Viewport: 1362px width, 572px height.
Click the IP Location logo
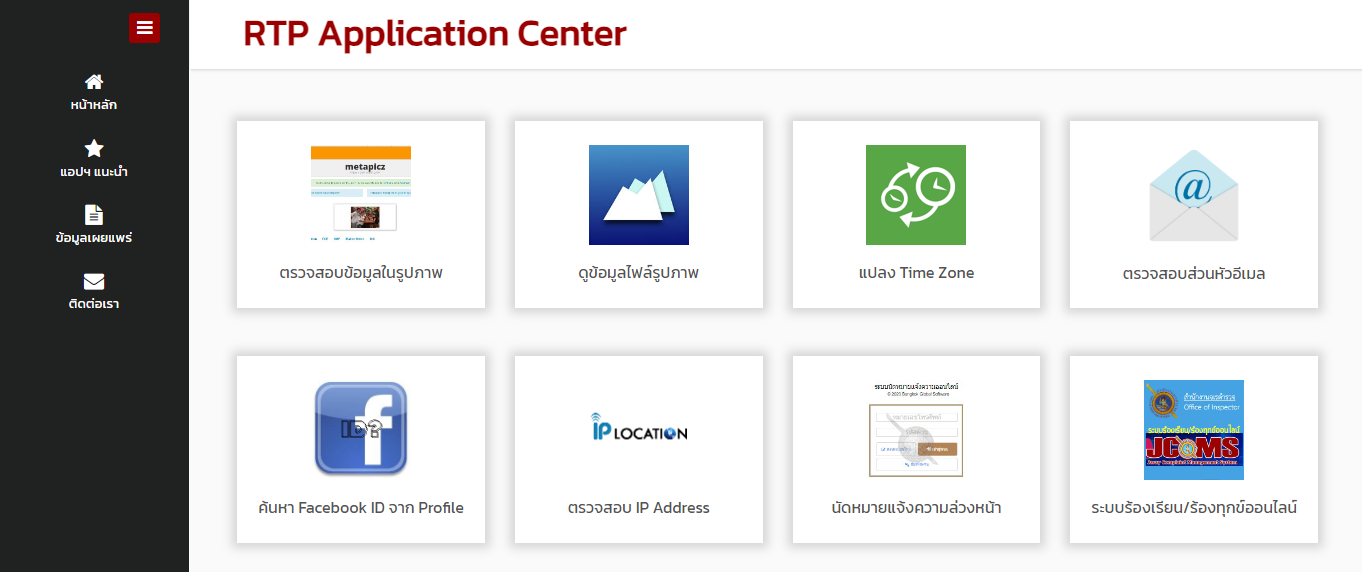[x=638, y=428]
